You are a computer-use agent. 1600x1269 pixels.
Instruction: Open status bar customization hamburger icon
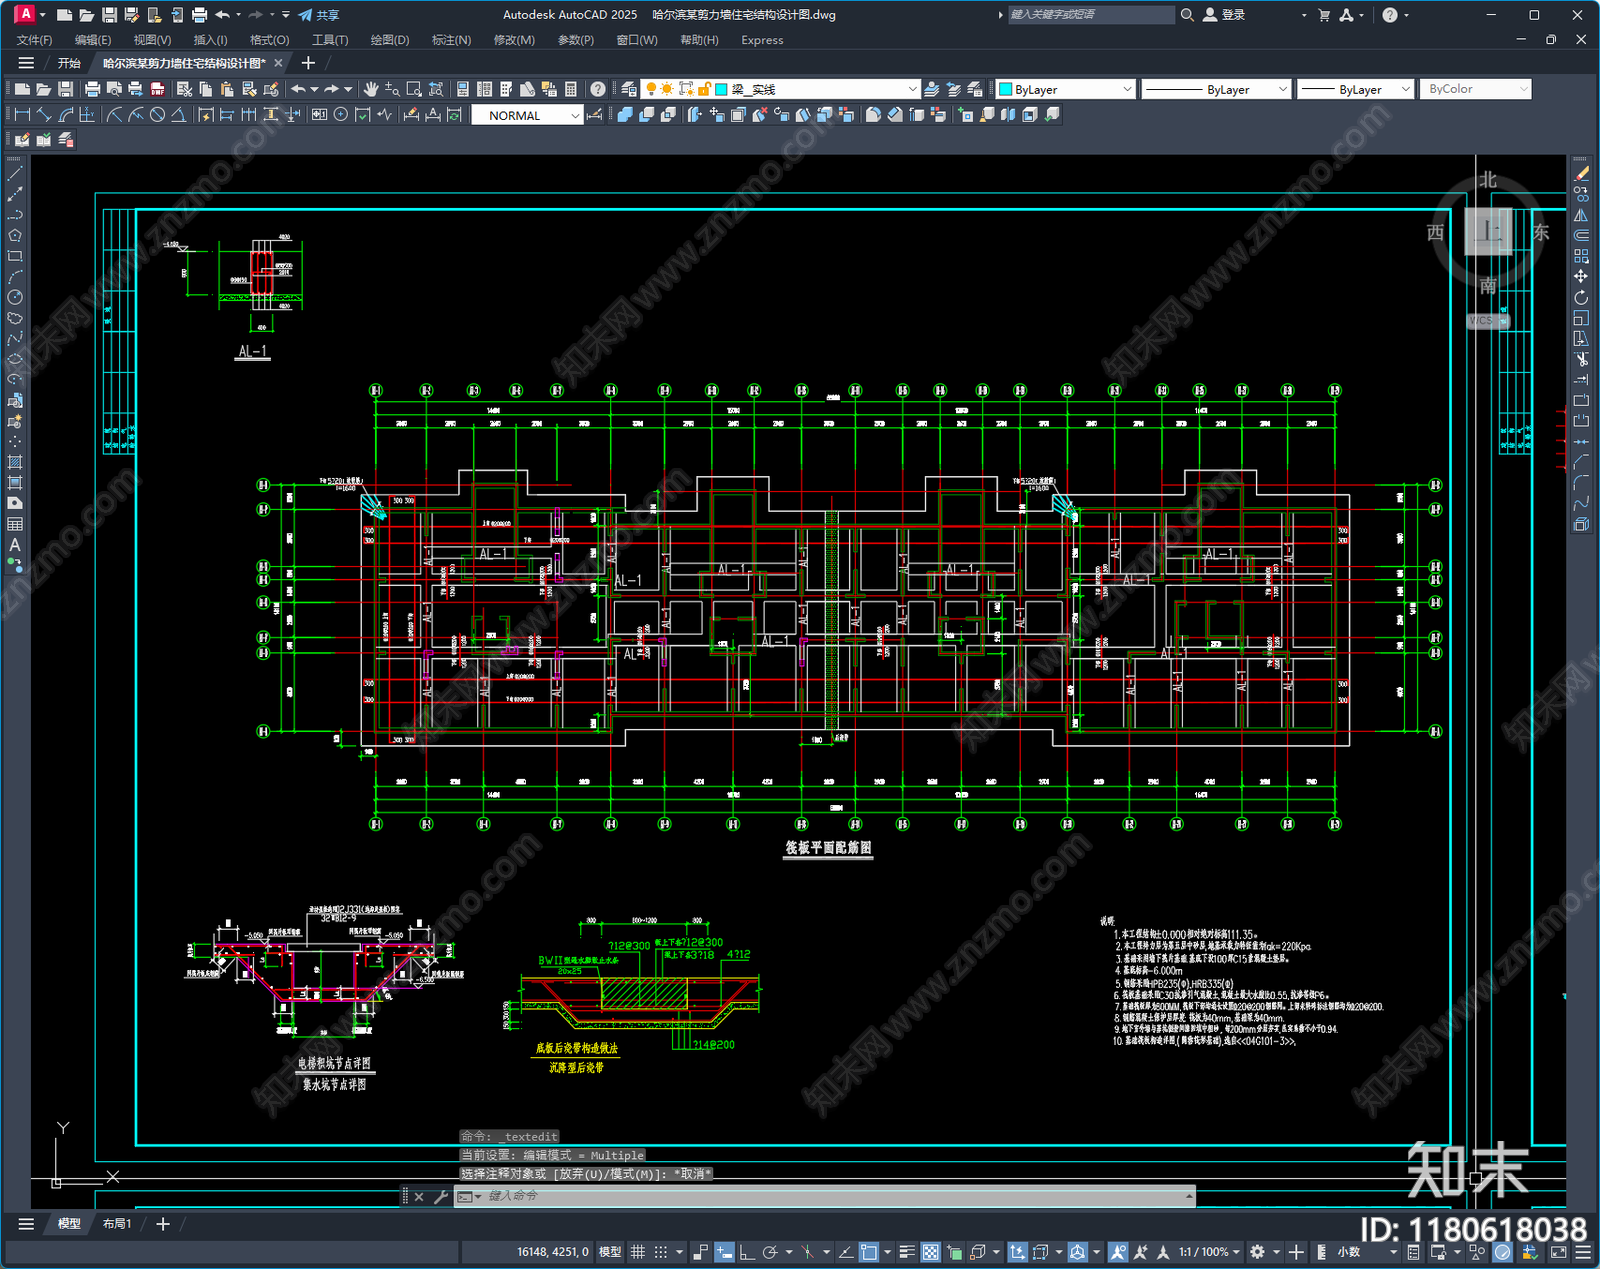click(1583, 1252)
